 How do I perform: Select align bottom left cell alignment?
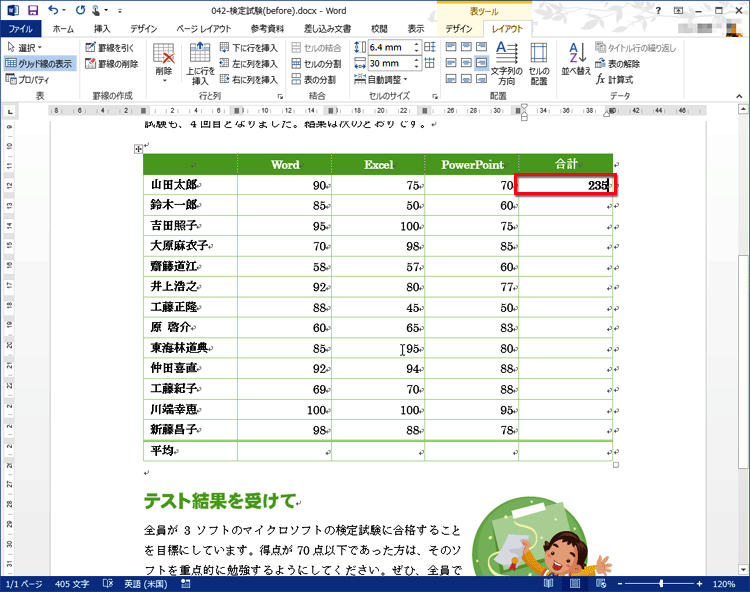pos(451,78)
